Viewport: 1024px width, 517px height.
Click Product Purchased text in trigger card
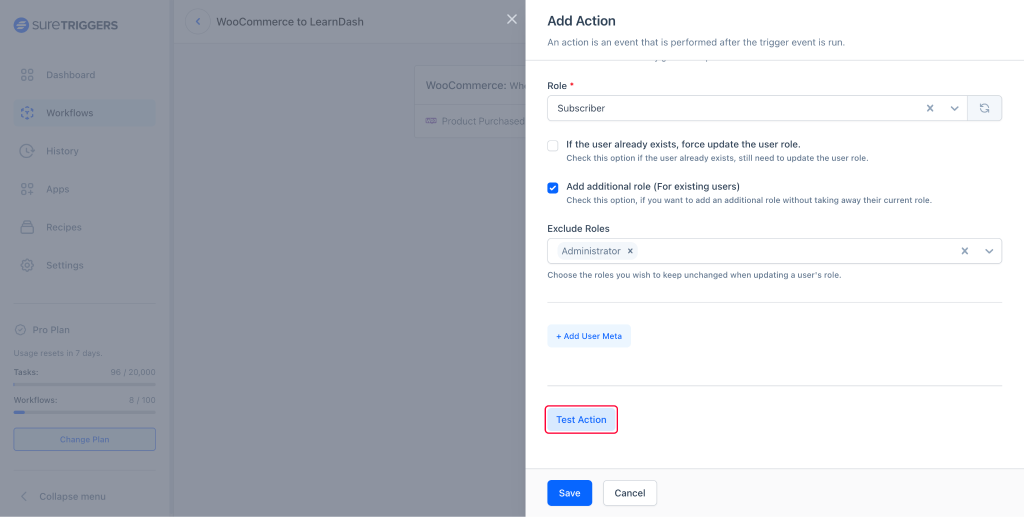tap(483, 121)
